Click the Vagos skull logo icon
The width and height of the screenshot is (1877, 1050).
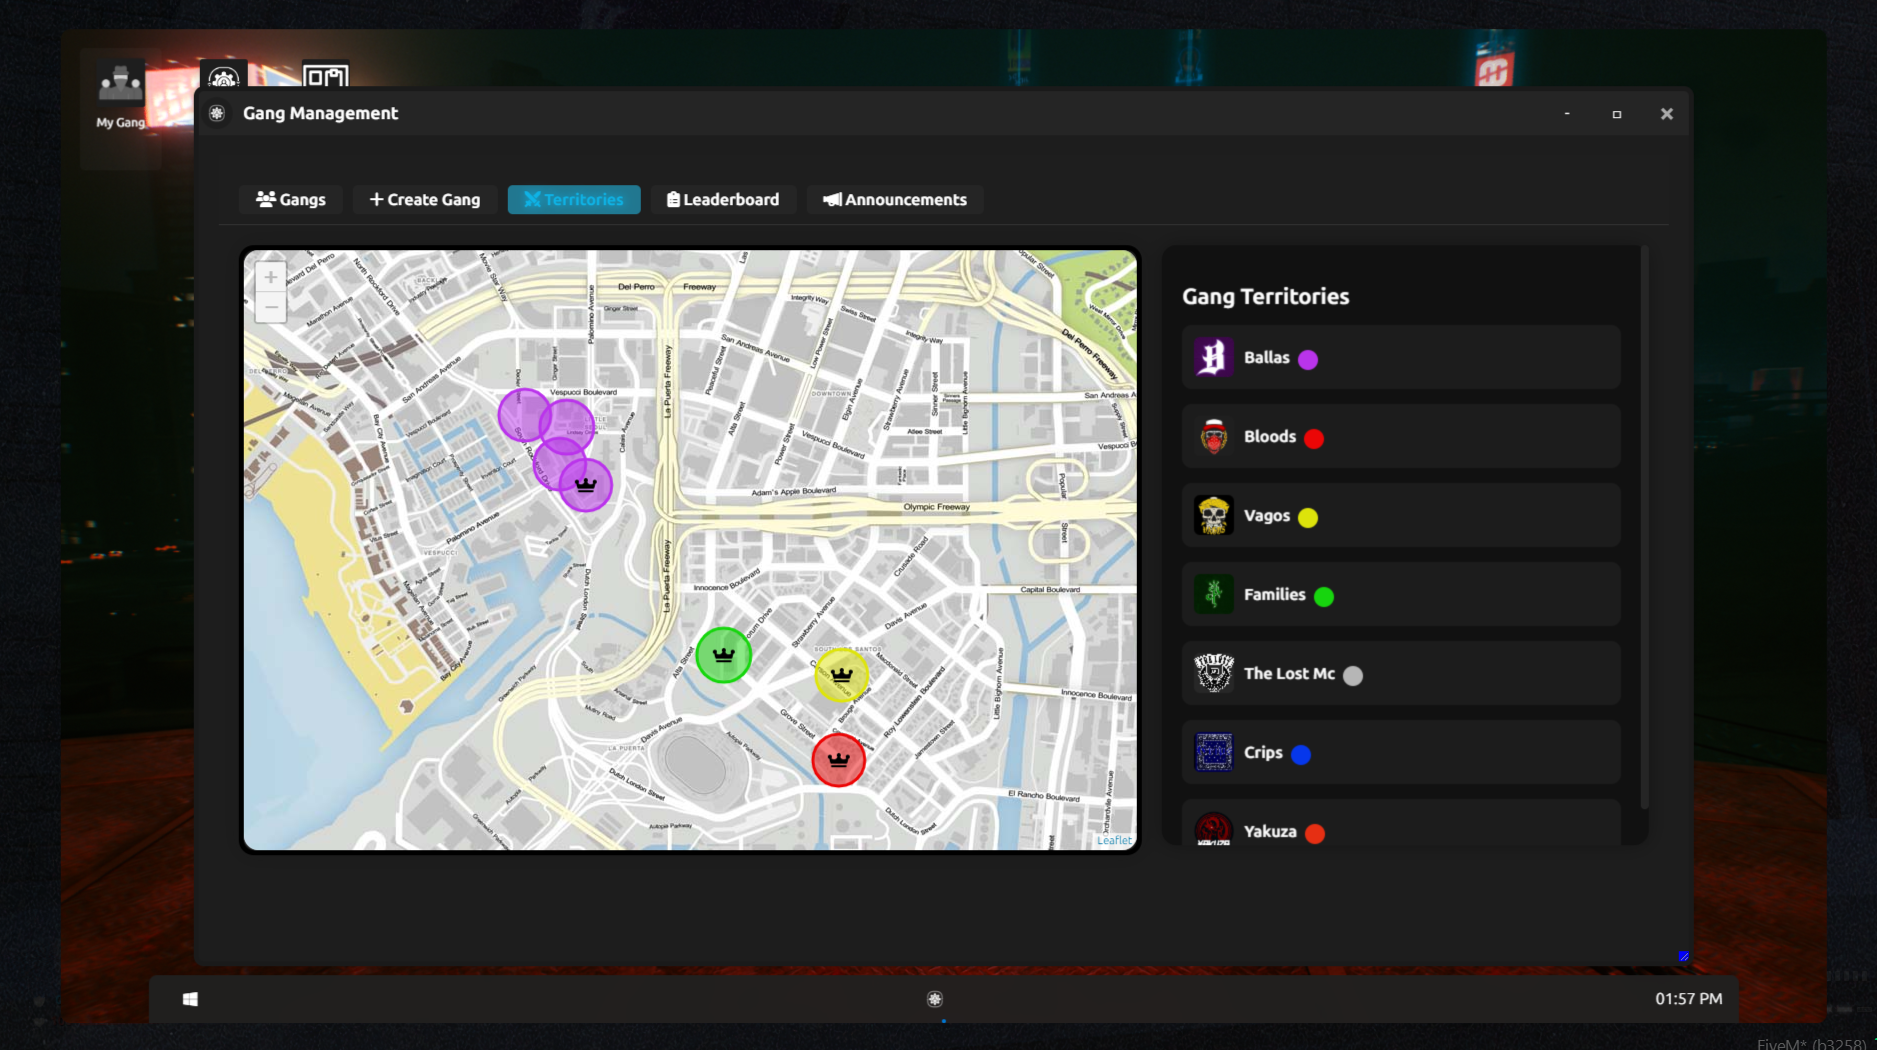coord(1213,515)
